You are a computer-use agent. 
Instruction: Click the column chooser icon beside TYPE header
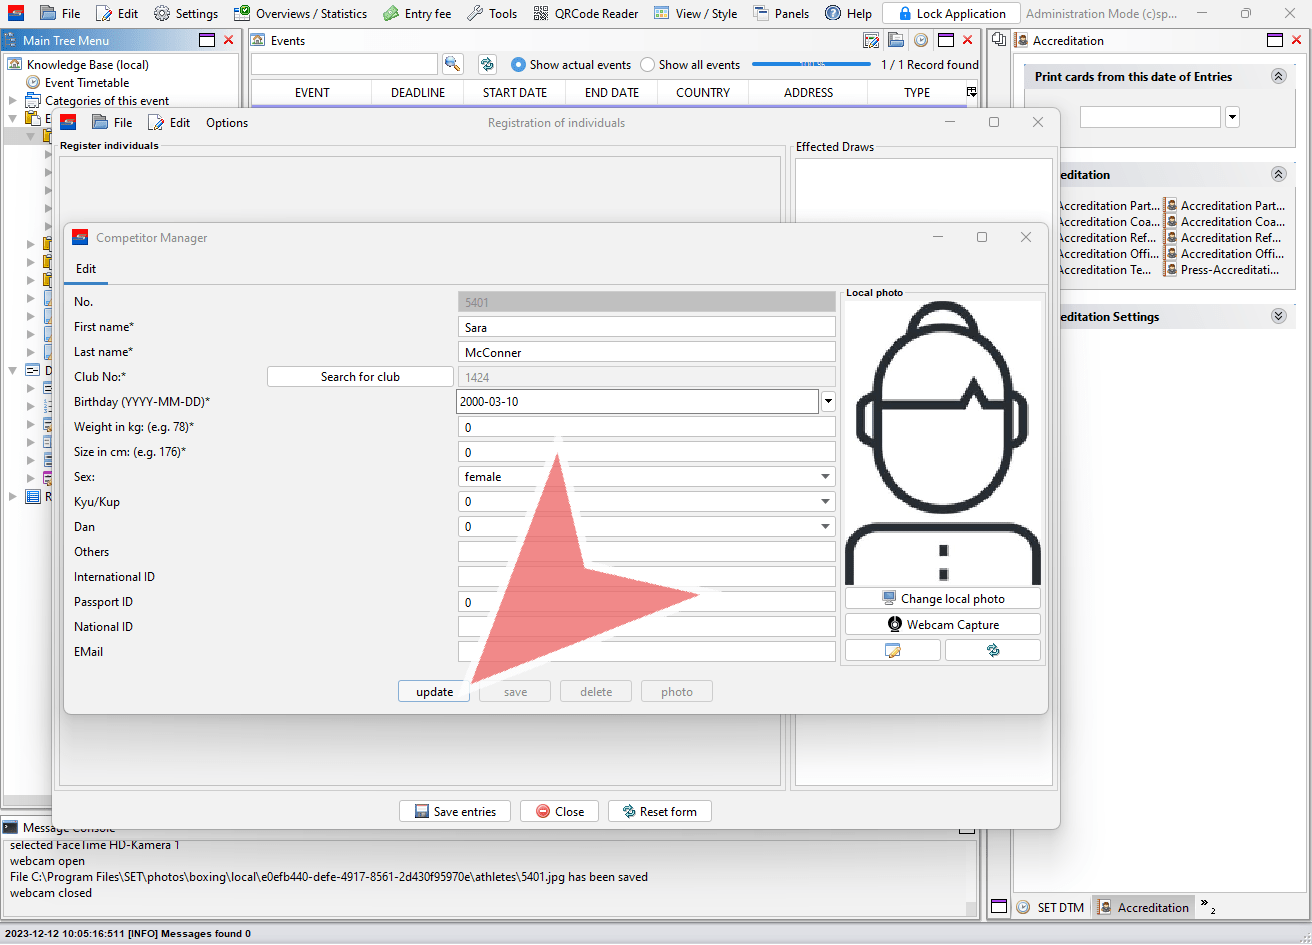click(971, 92)
